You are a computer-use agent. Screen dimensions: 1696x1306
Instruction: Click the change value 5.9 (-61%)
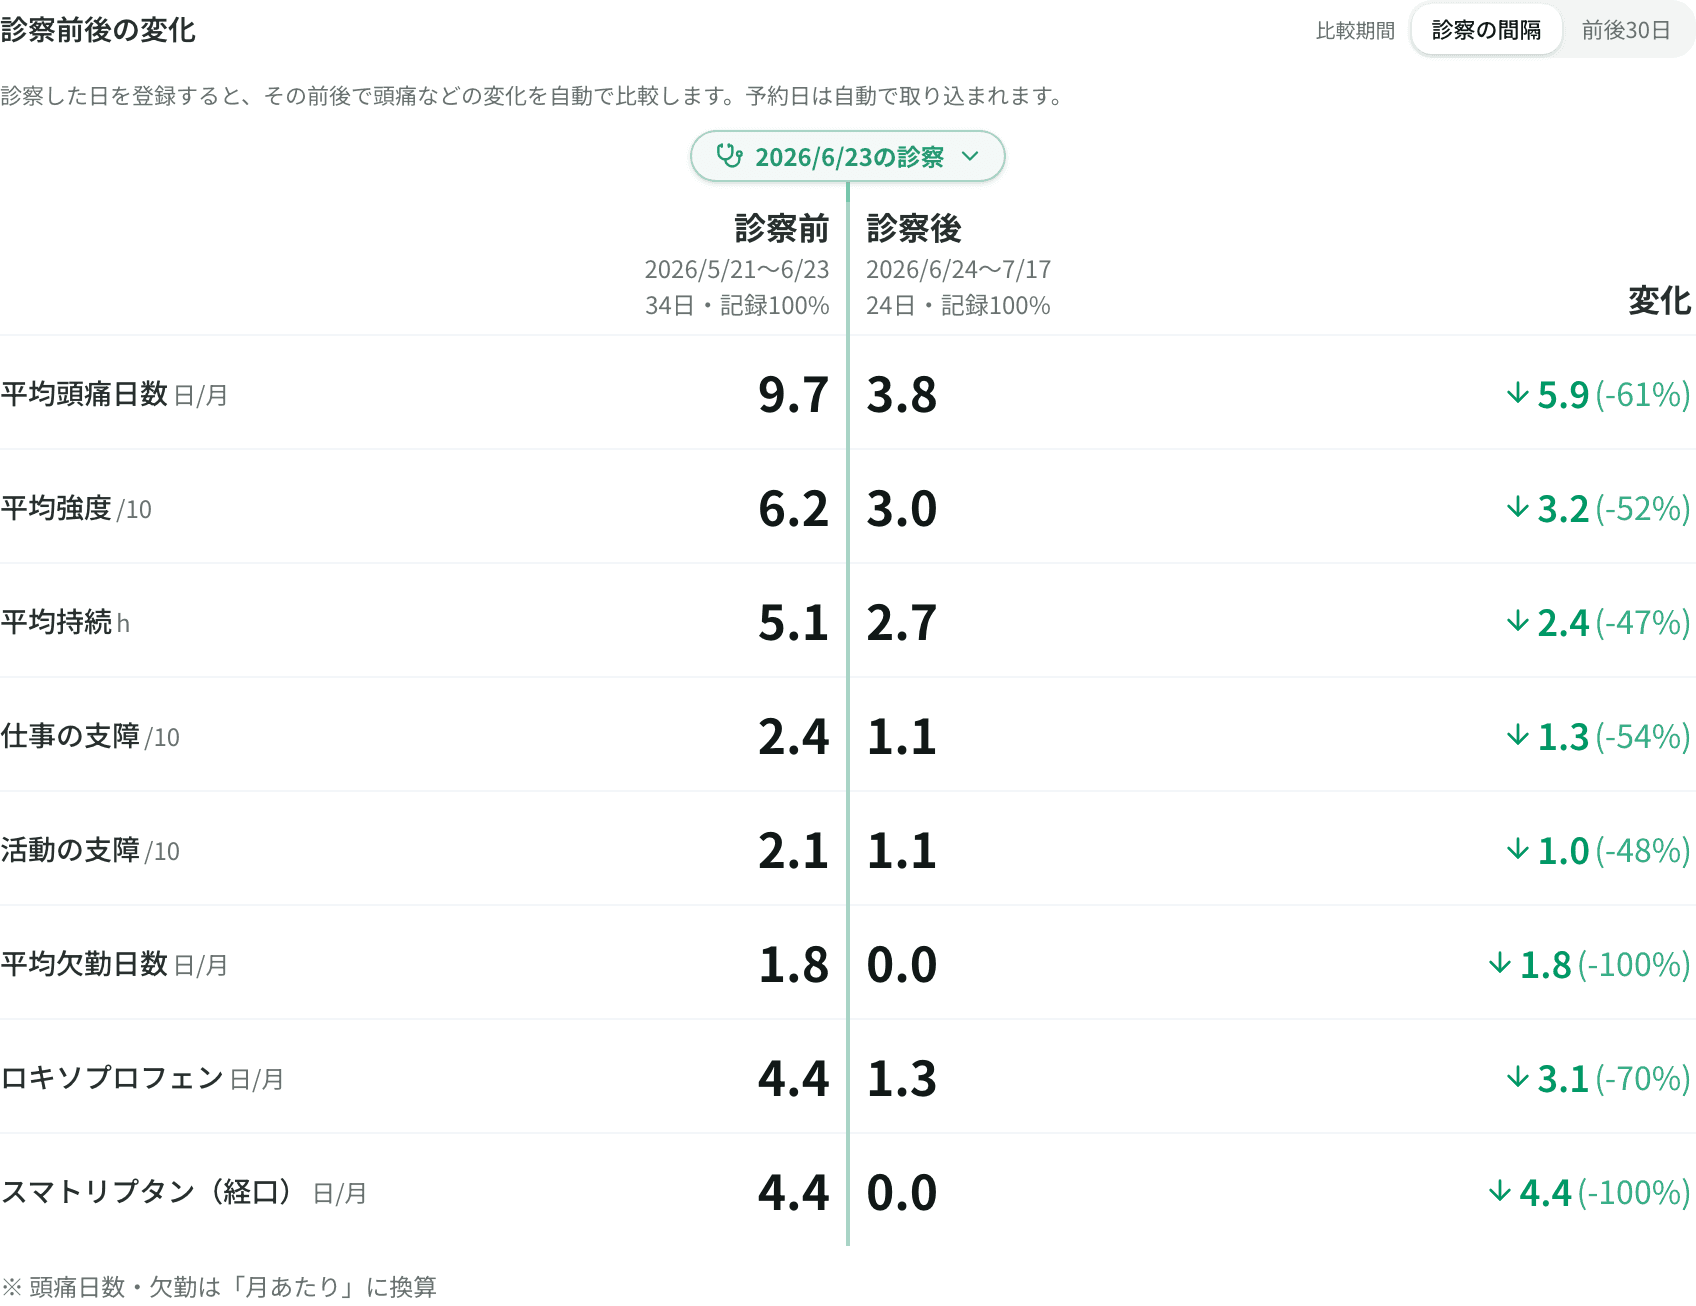(x=1613, y=394)
